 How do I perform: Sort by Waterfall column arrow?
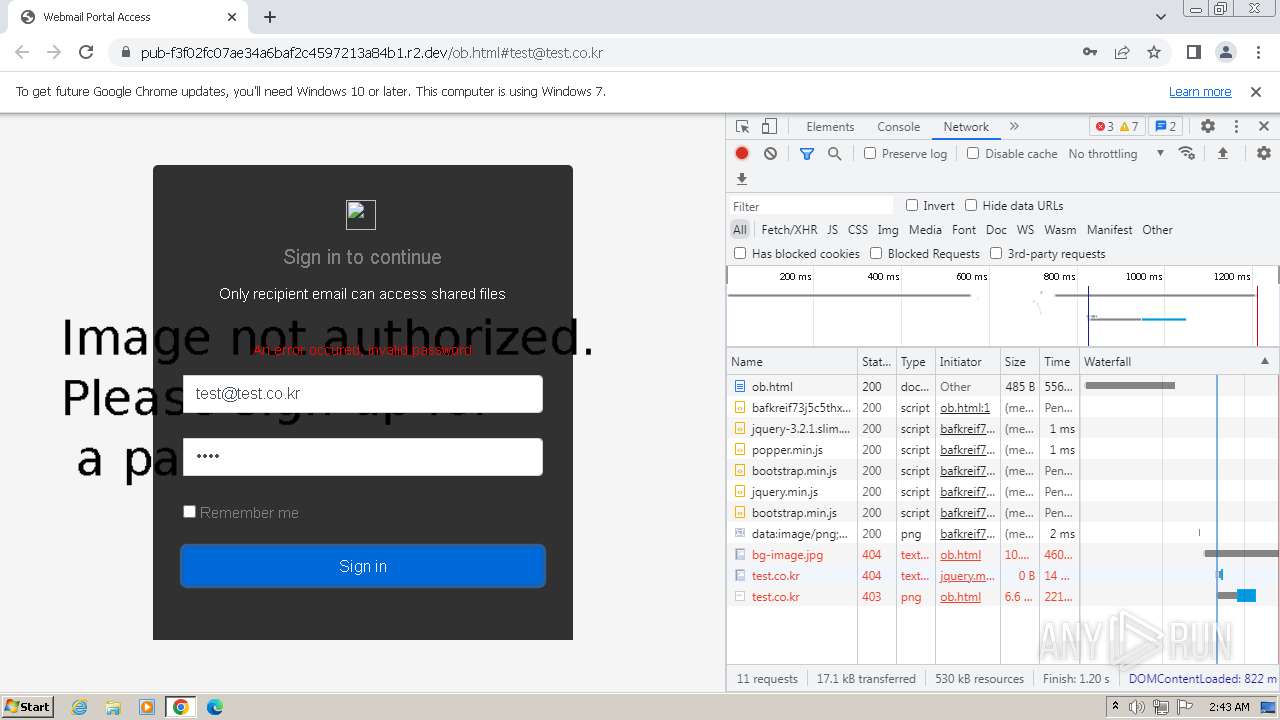tap(1264, 361)
